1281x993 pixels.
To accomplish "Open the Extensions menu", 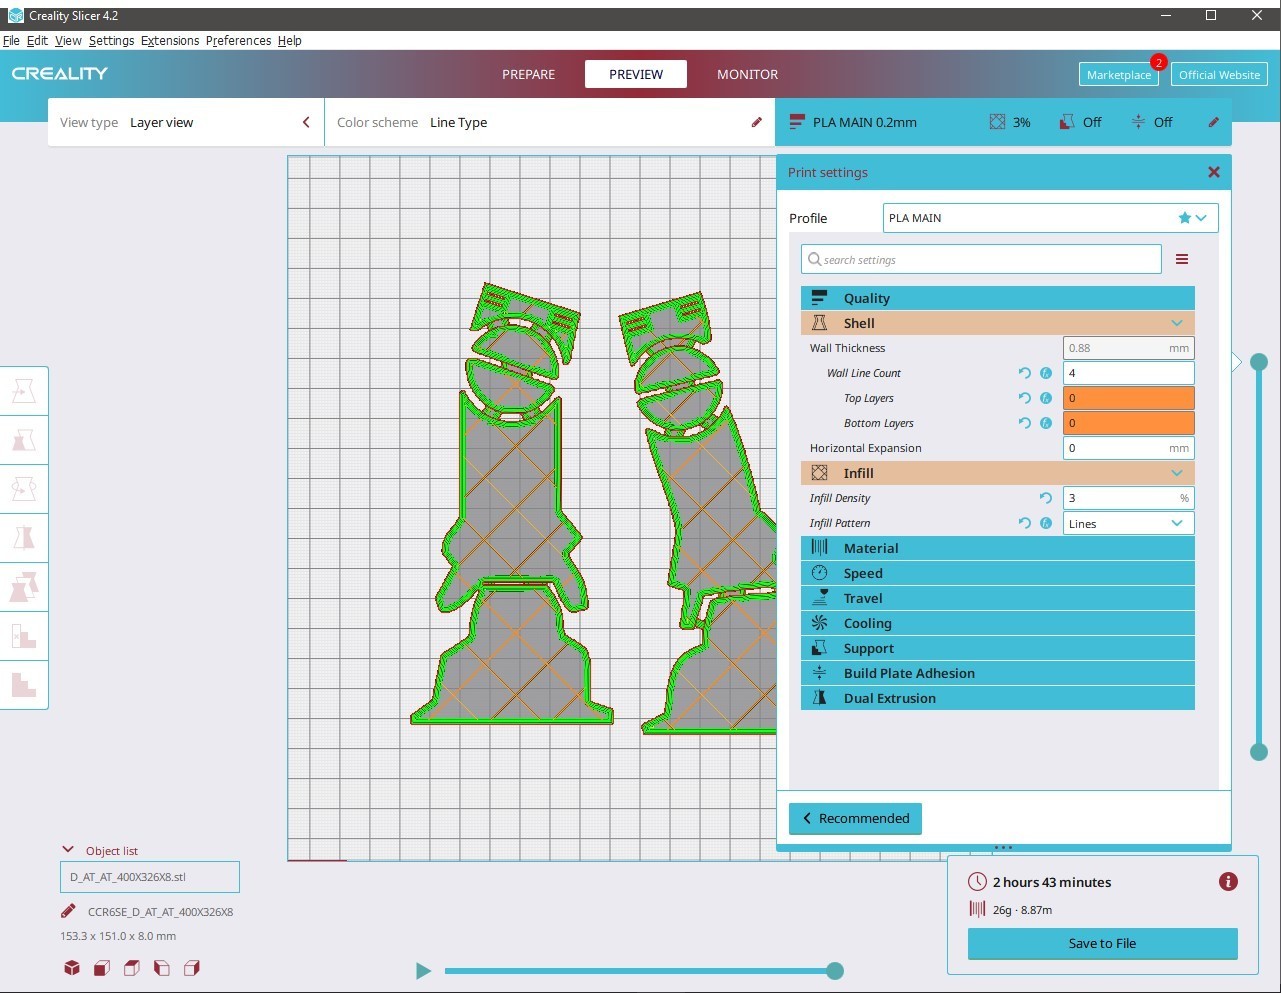I will coord(170,41).
